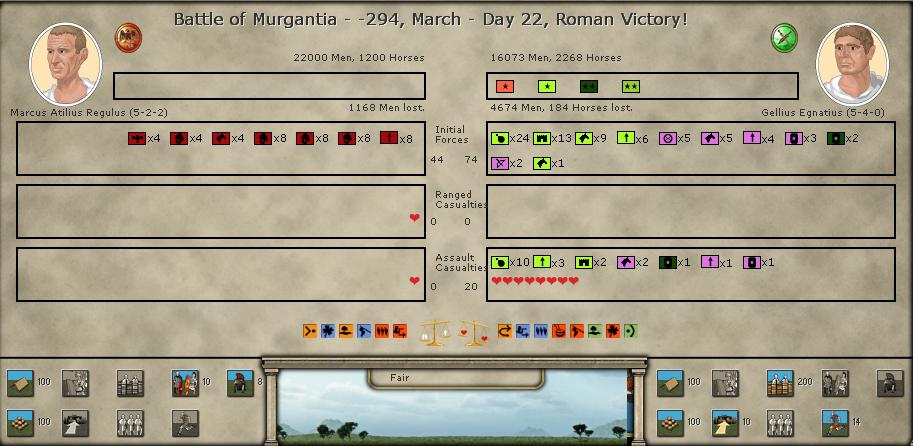913x446 pixels.
Task: Click the x24 green unit in Initial Forces
Action: tap(500, 139)
